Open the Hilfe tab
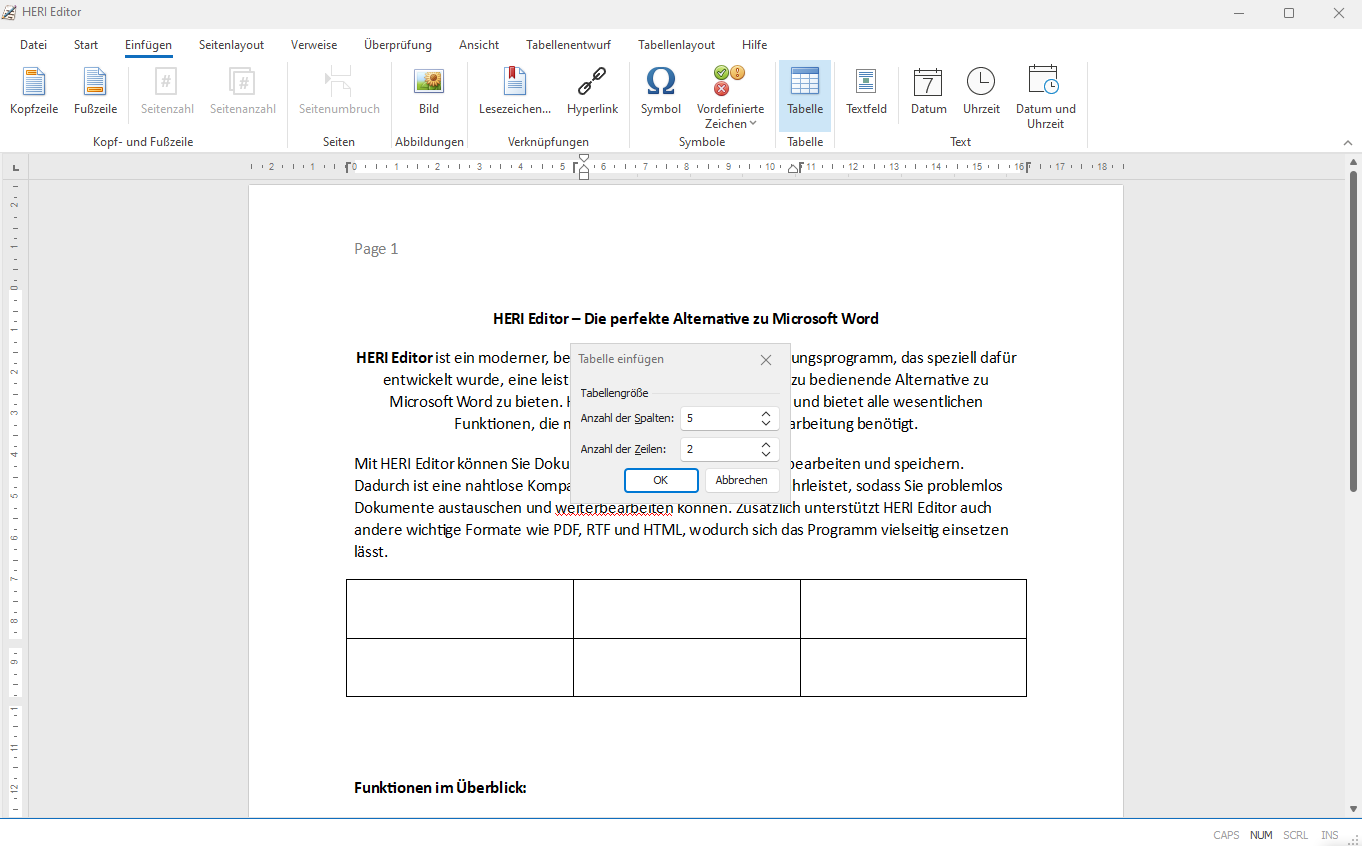1362x846 pixels. tap(755, 45)
